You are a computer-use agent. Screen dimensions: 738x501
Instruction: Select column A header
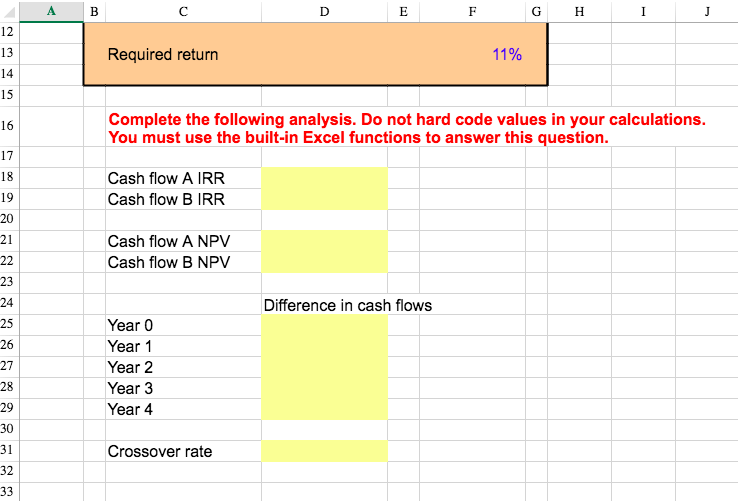click(x=51, y=11)
